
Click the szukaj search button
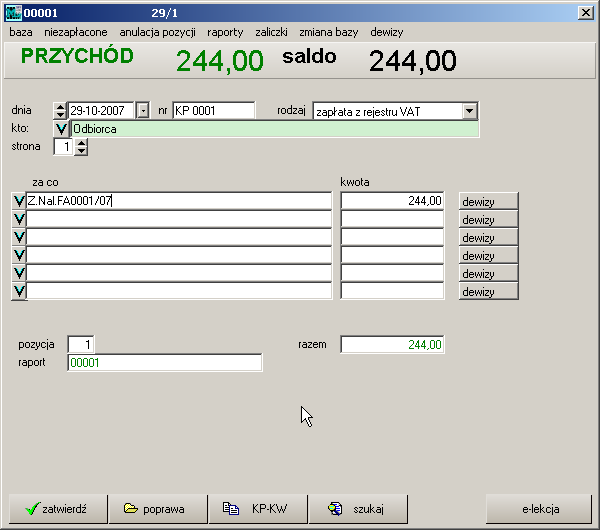tap(358, 509)
